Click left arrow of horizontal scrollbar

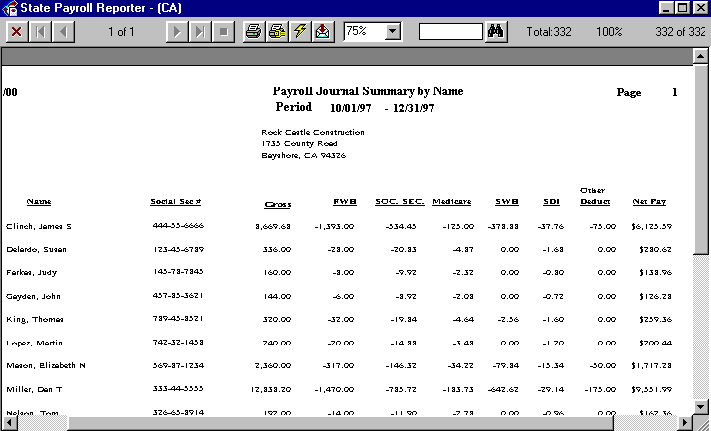tap(9, 423)
